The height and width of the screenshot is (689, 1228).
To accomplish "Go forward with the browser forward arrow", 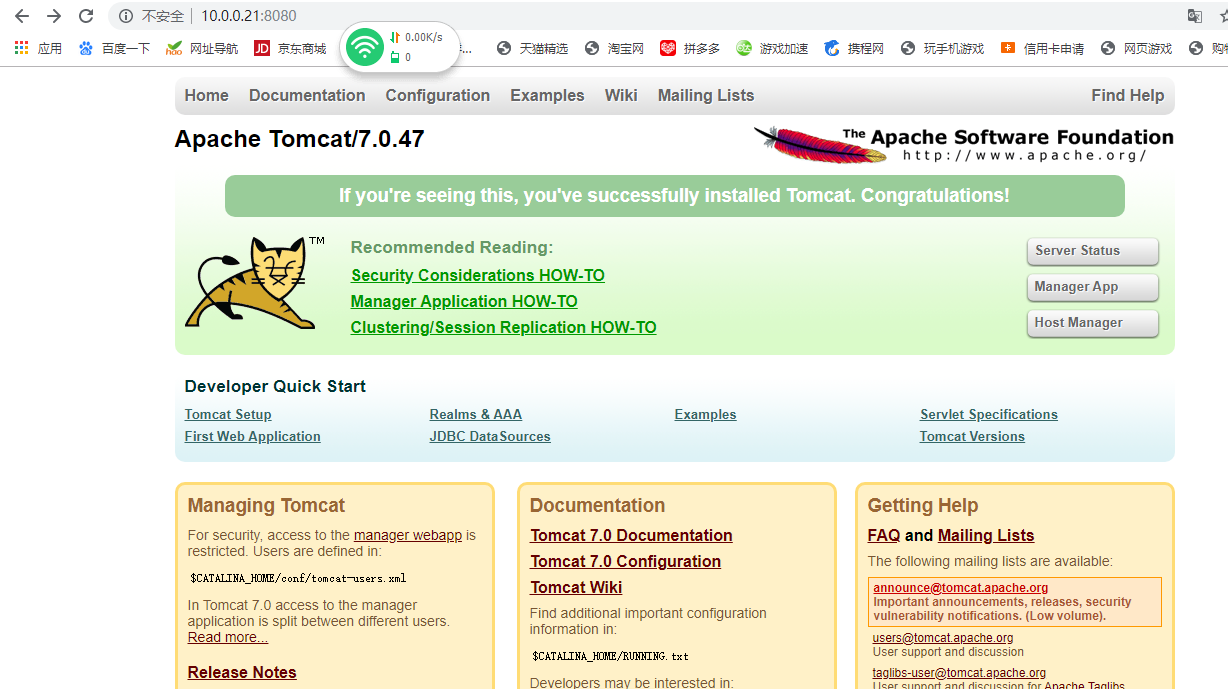I will (54, 16).
